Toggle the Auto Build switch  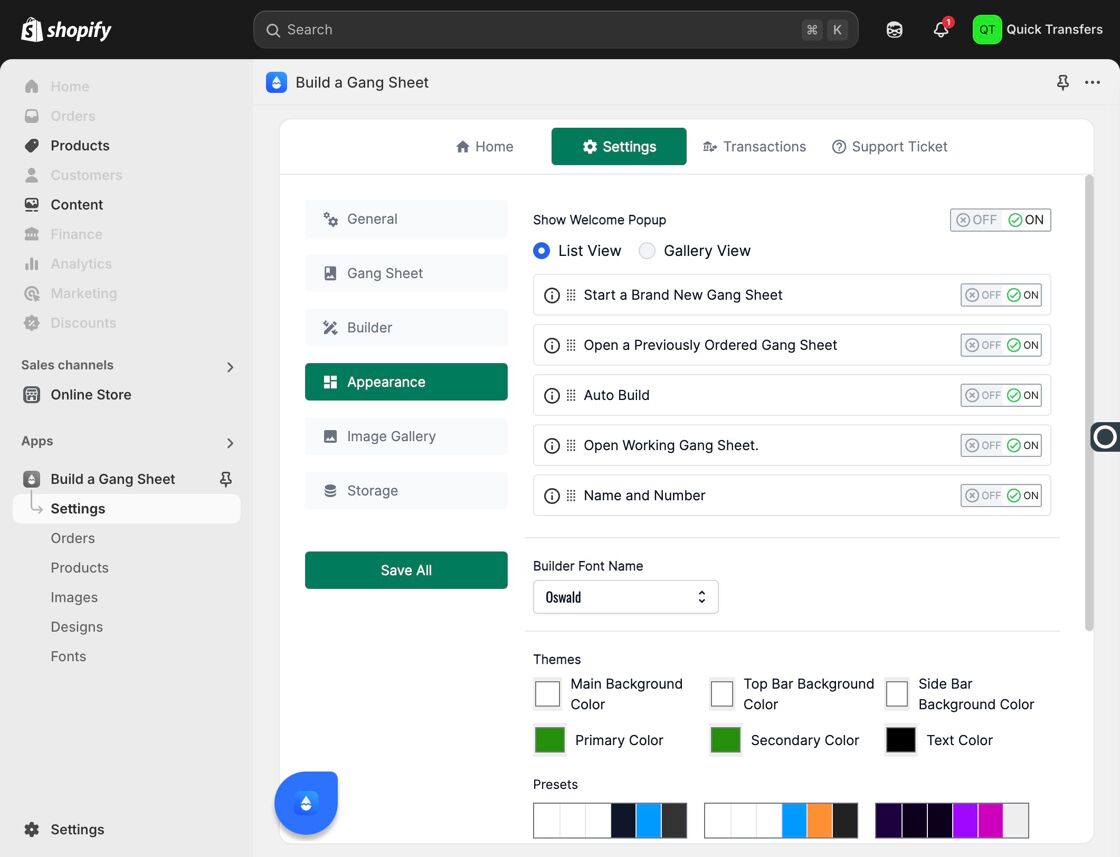1001,395
